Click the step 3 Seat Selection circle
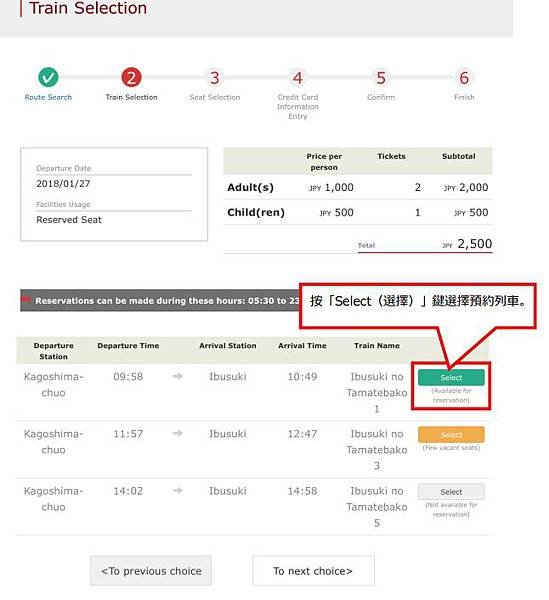Image resolution: width=549 pixels, height=600 pixels. coord(215,78)
